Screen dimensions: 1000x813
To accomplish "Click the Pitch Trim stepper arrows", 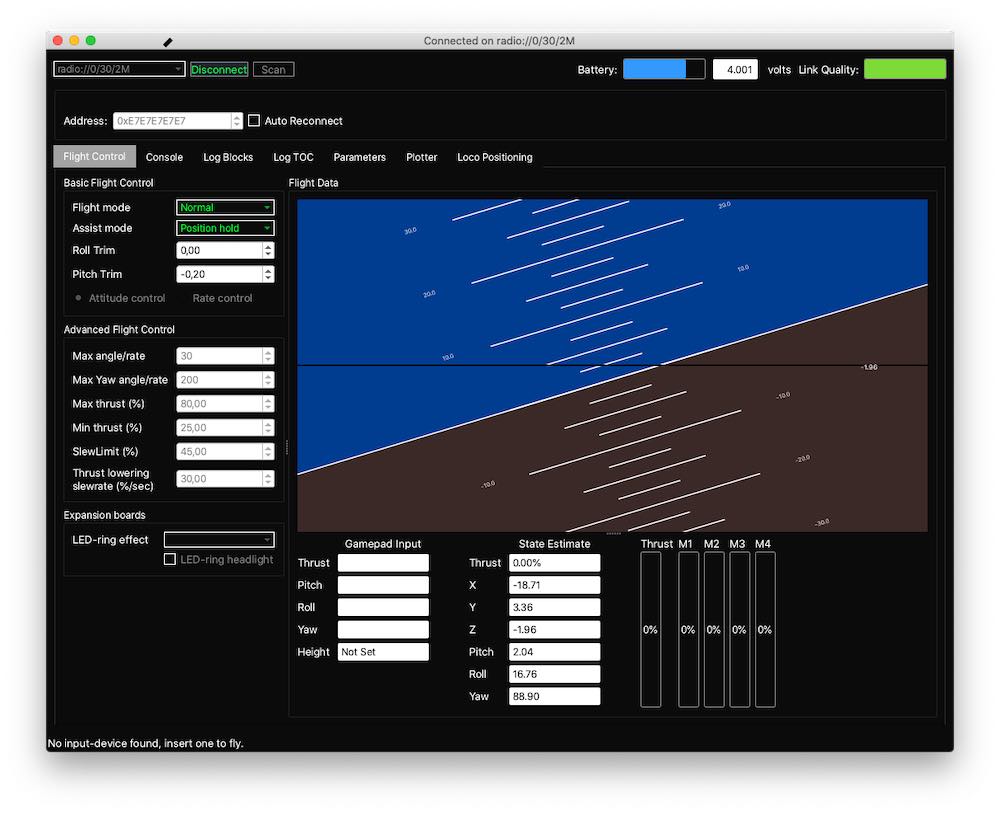I will [268, 274].
